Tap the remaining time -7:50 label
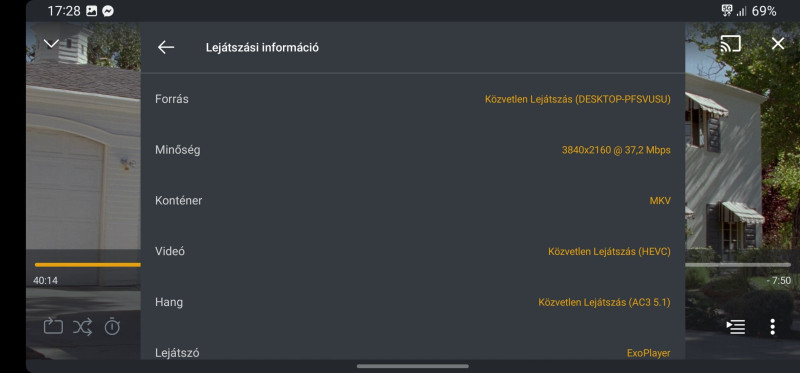Screen dimensions: 800x373 (779, 281)
